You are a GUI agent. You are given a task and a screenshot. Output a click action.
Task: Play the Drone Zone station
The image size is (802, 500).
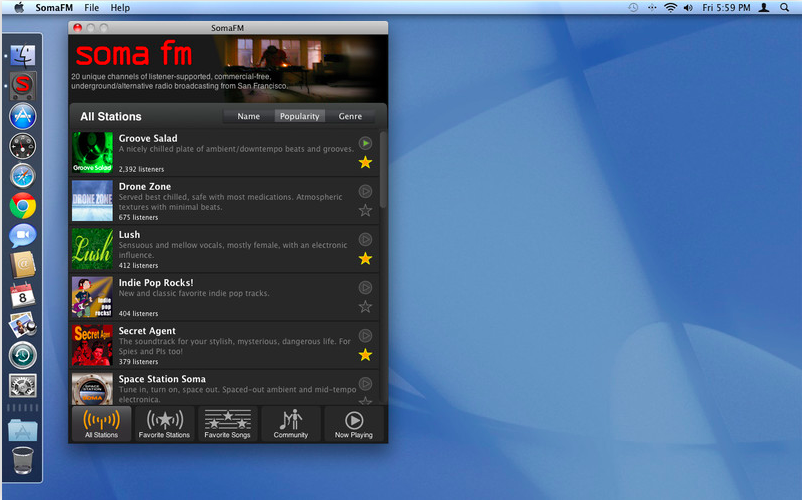365,191
